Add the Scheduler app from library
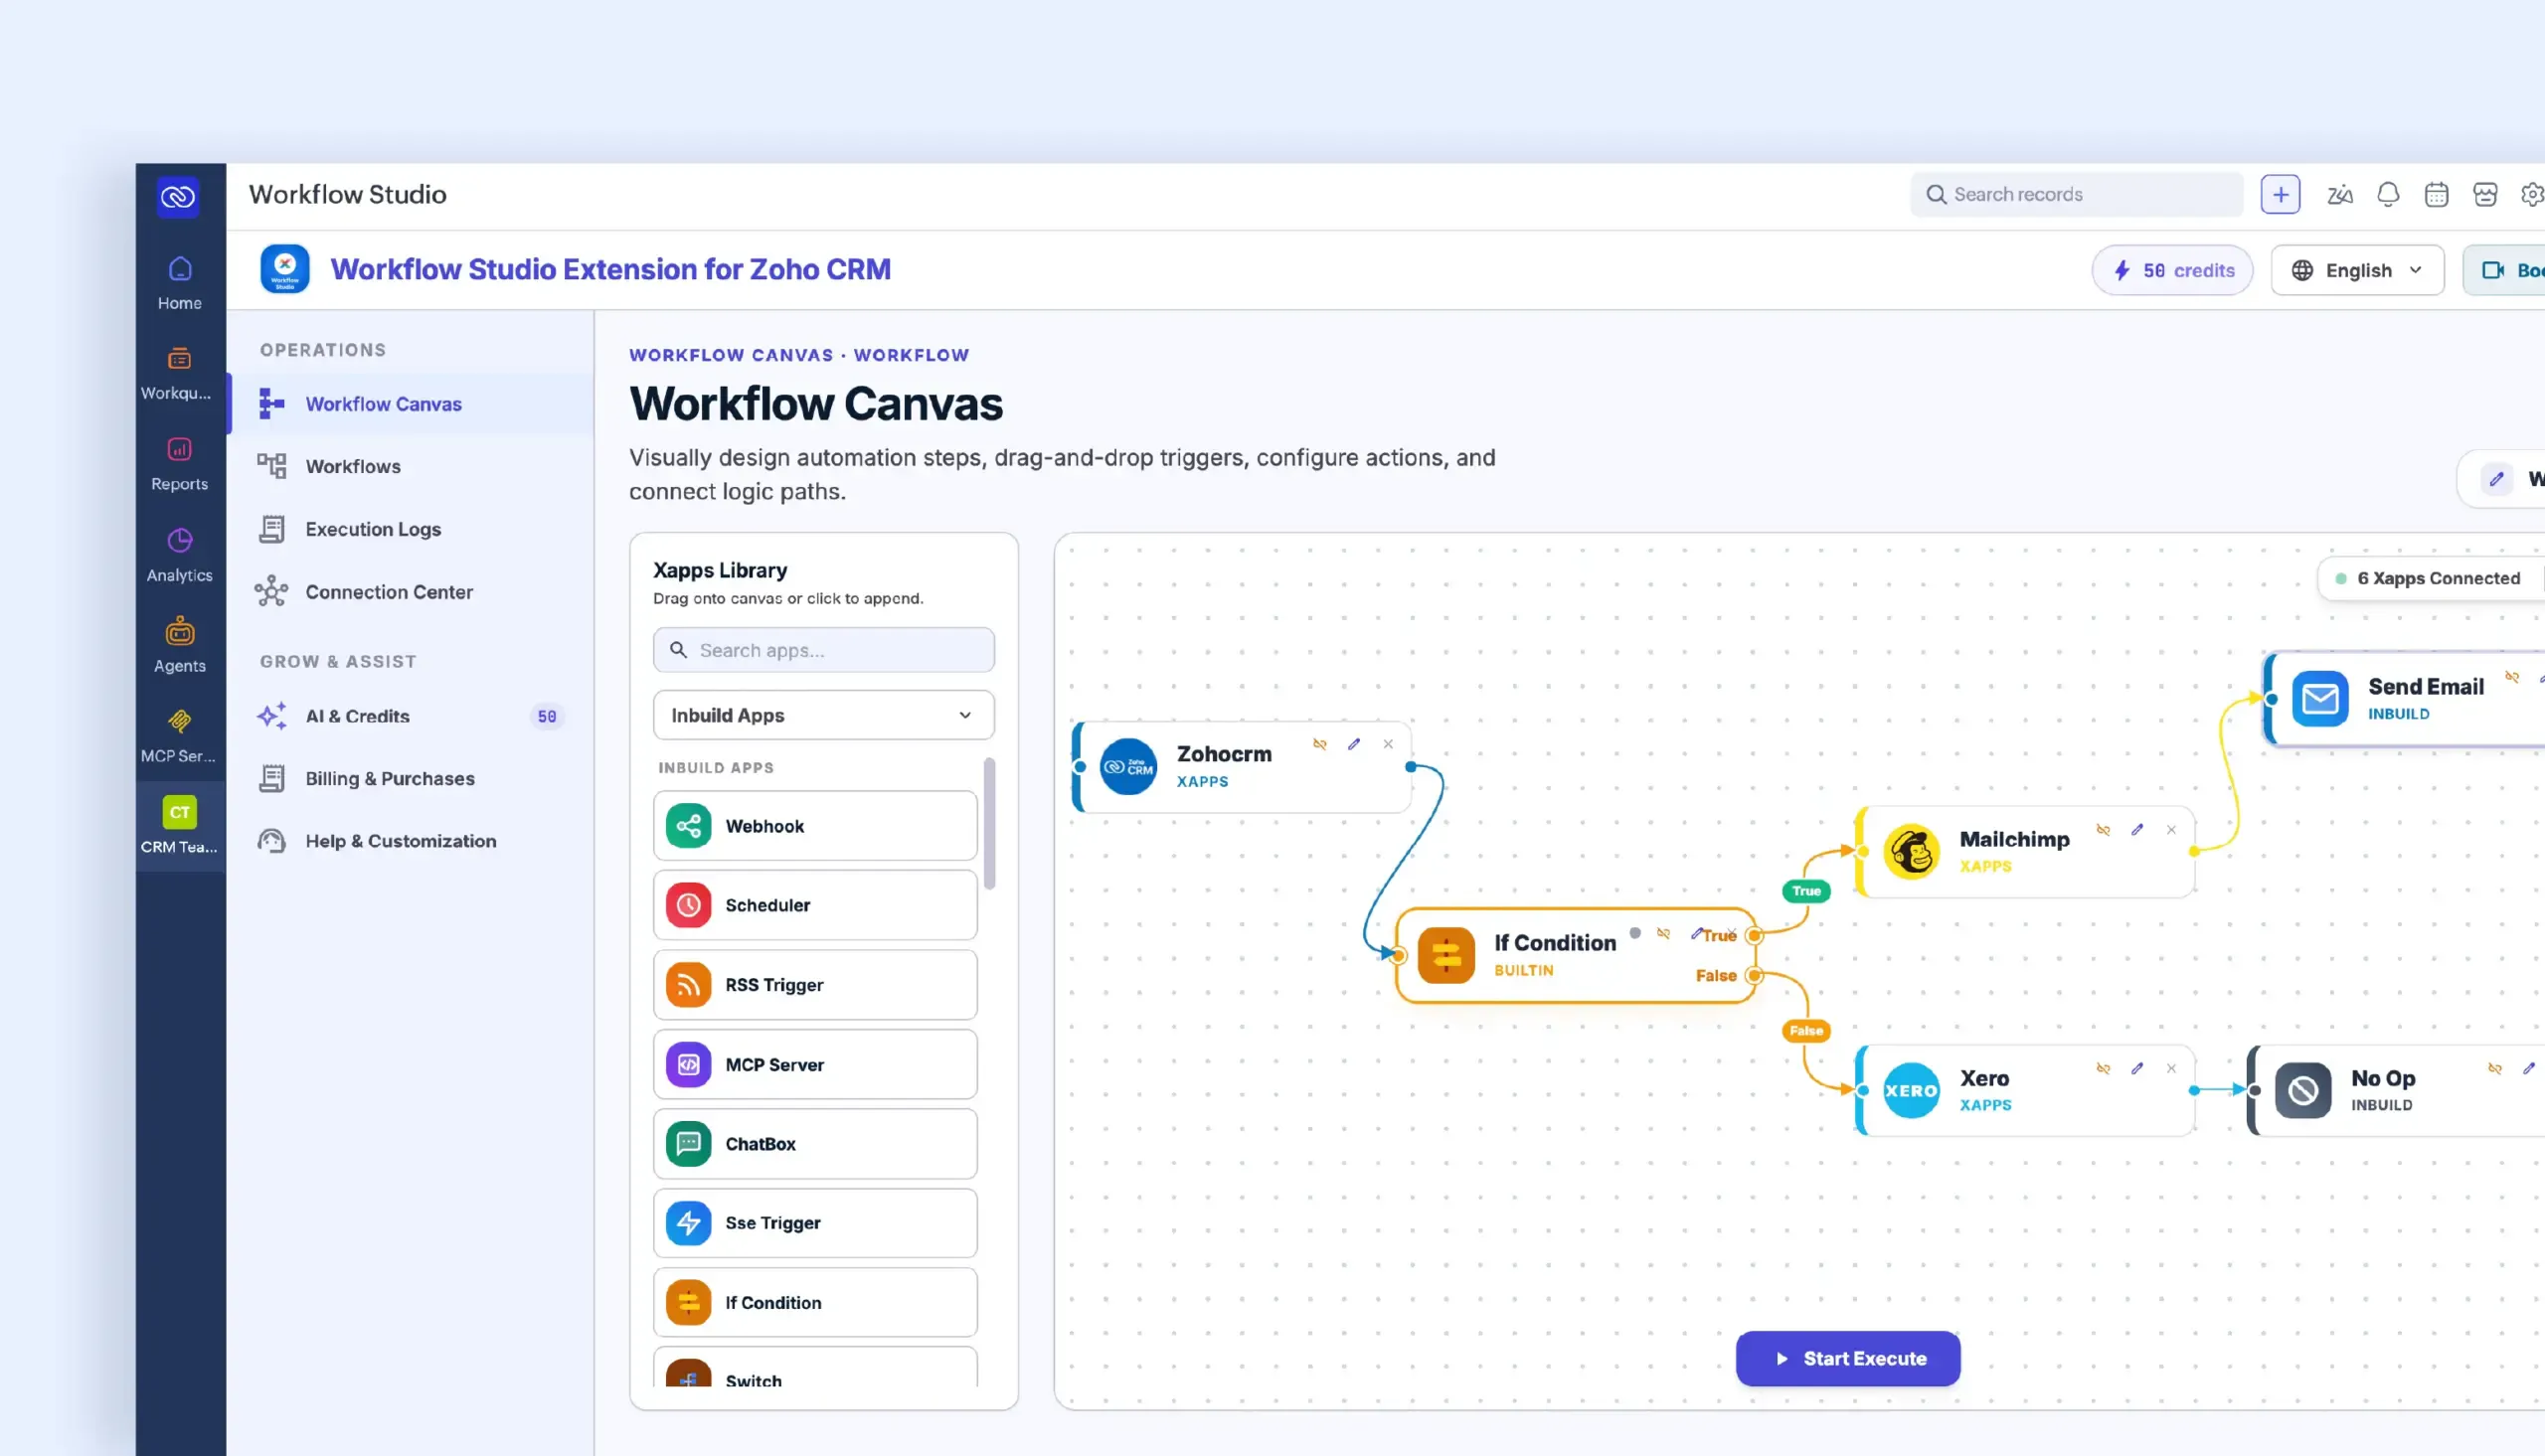2545x1456 pixels. (x=815, y=905)
